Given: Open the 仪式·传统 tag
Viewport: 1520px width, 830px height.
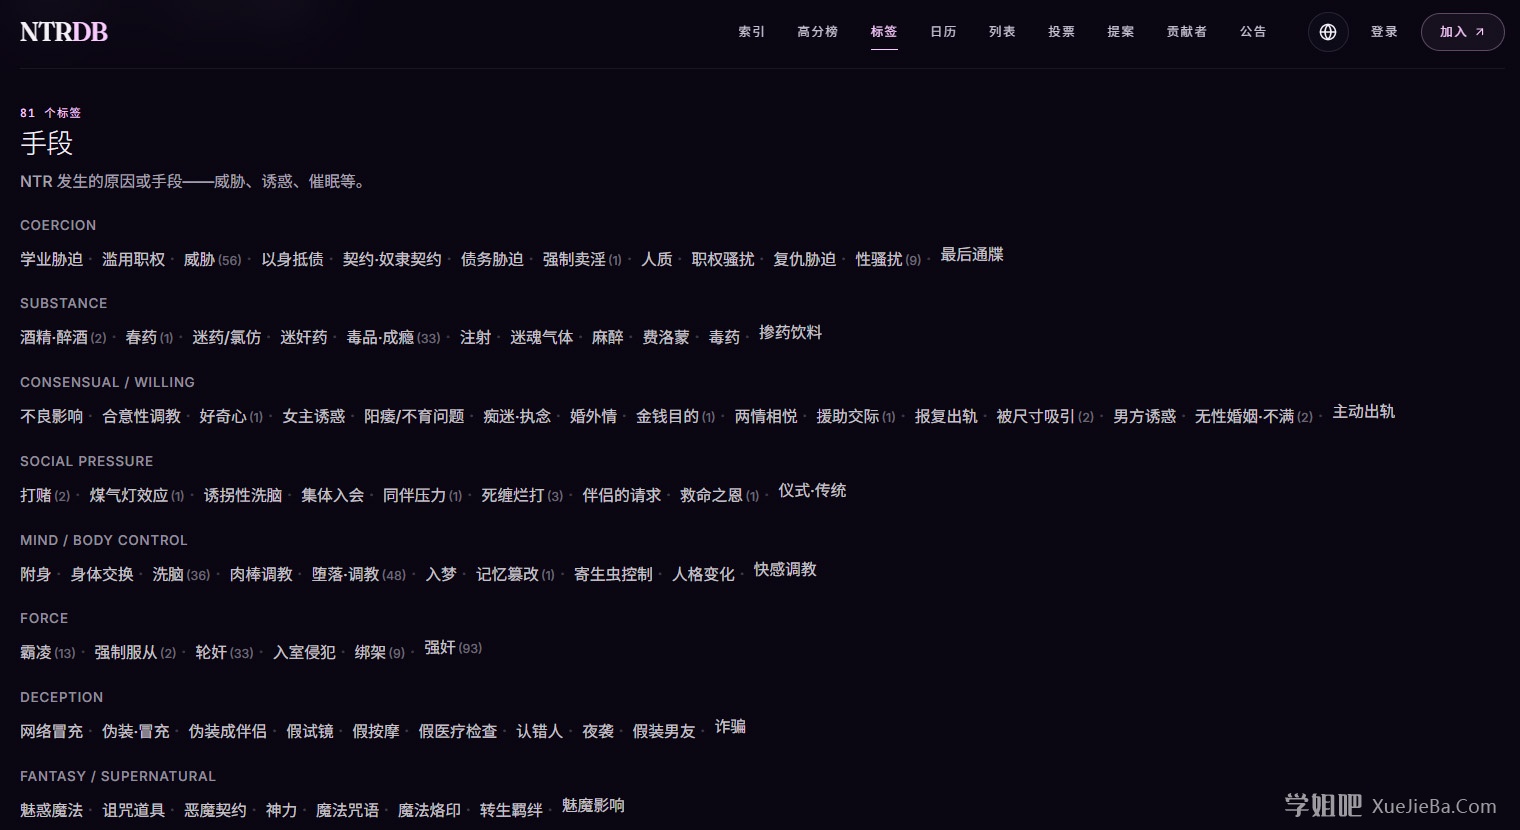Looking at the screenshot, I should point(812,491).
